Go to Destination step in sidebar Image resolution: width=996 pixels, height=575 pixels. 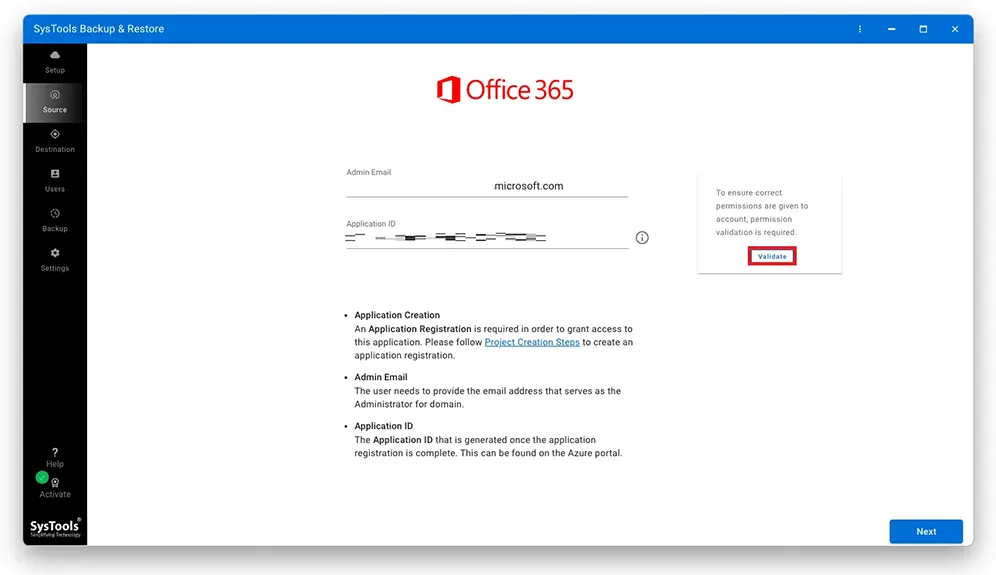pos(55,141)
